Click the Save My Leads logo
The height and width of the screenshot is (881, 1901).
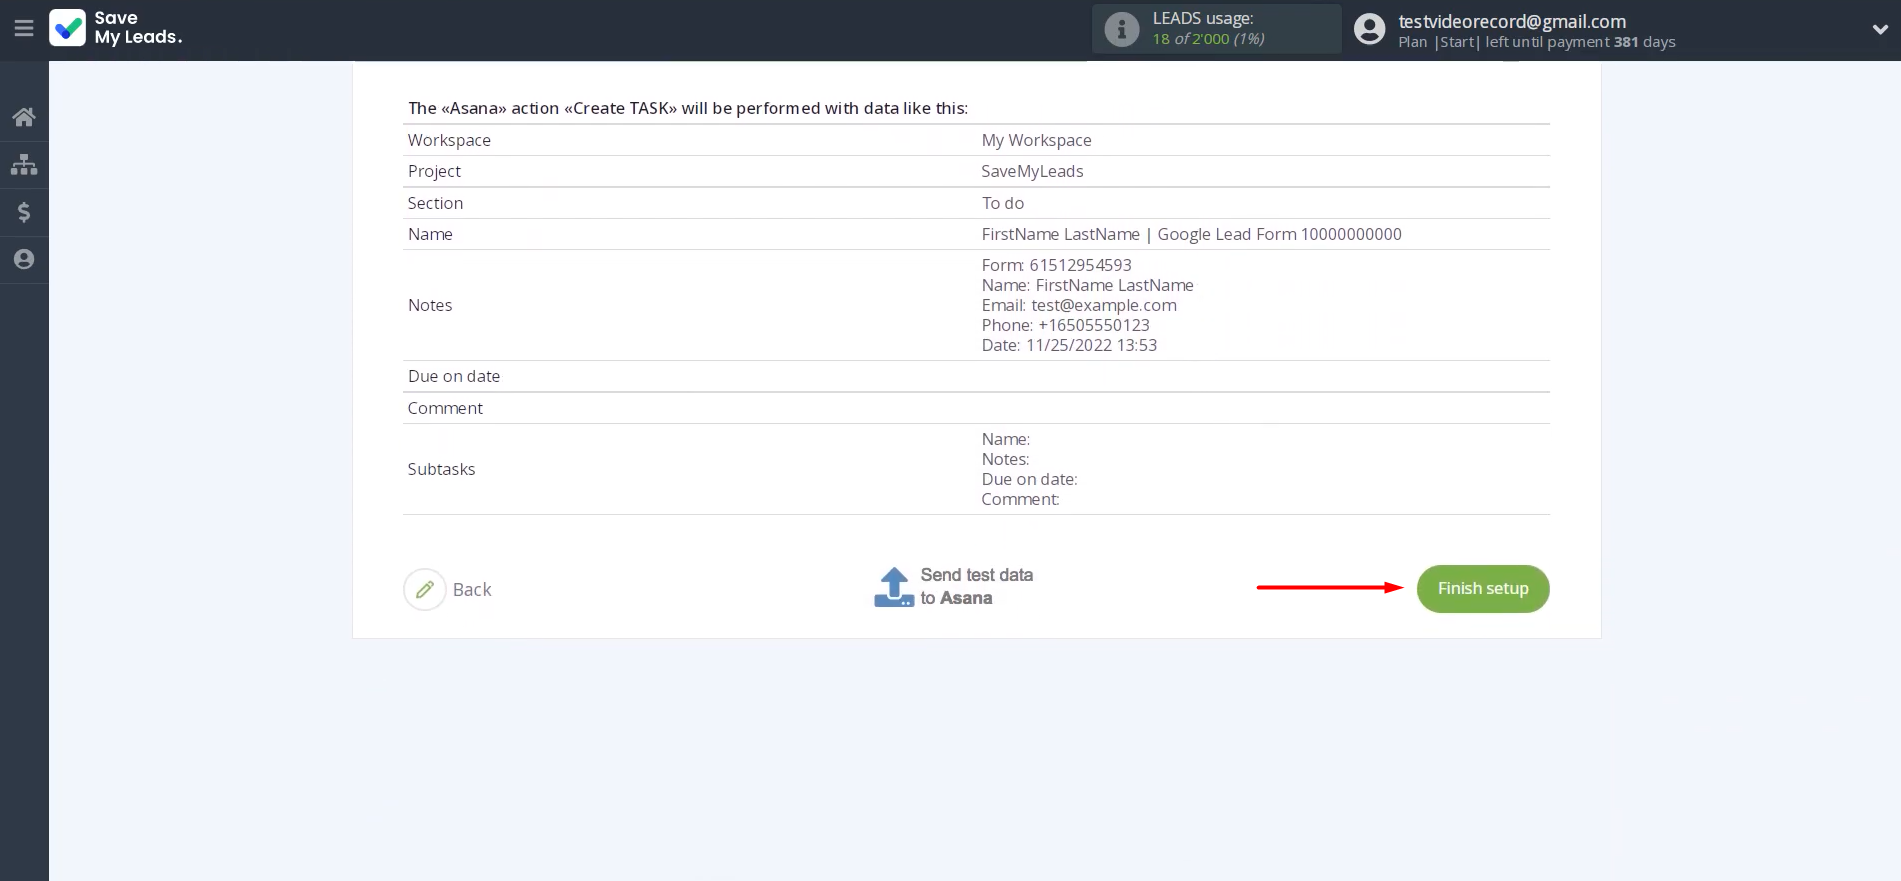116,28
